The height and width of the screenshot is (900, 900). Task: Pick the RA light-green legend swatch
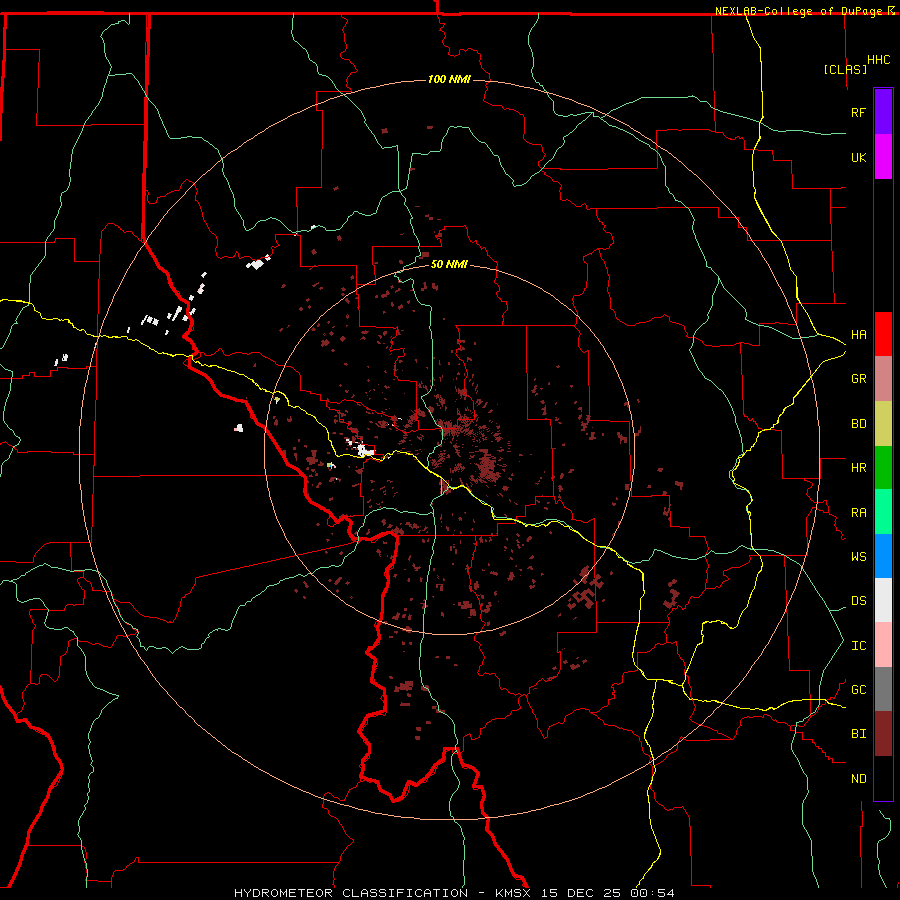pyautogui.click(x=883, y=512)
